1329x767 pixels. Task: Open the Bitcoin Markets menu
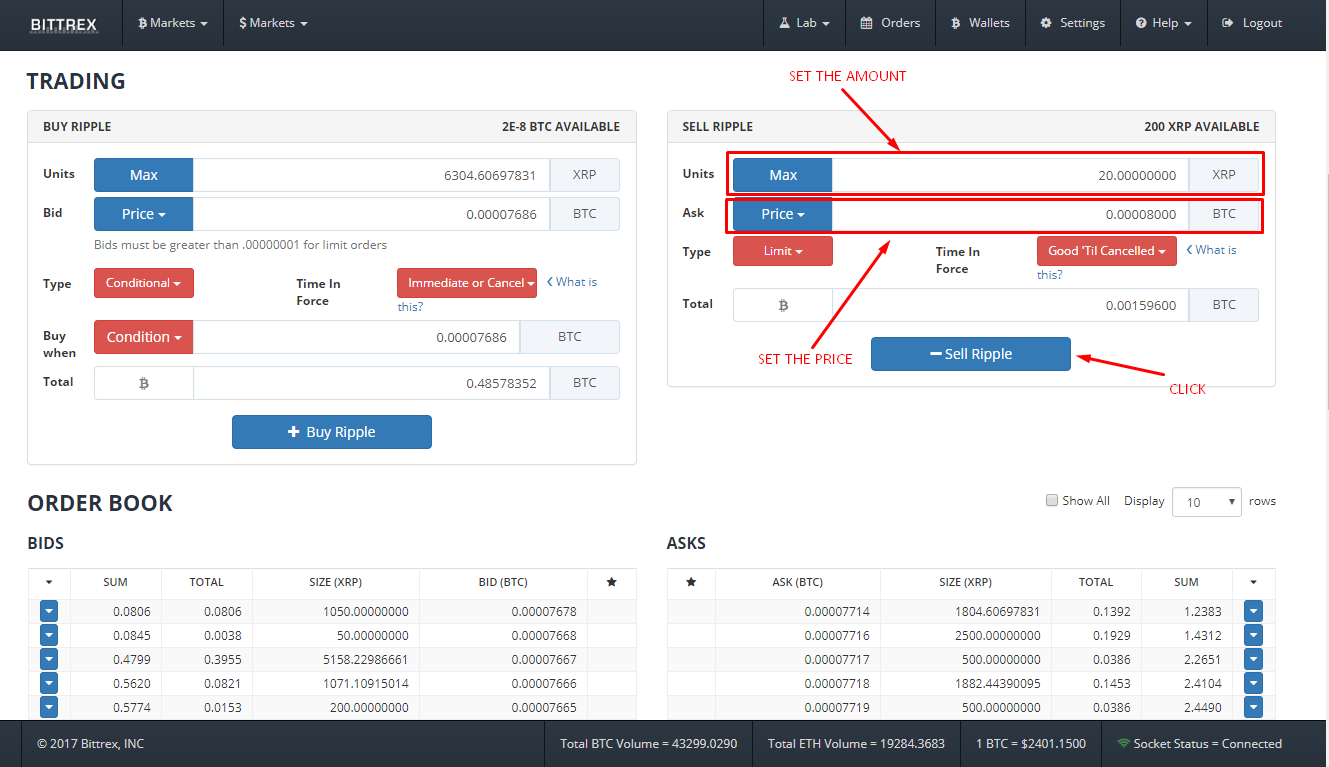[173, 23]
